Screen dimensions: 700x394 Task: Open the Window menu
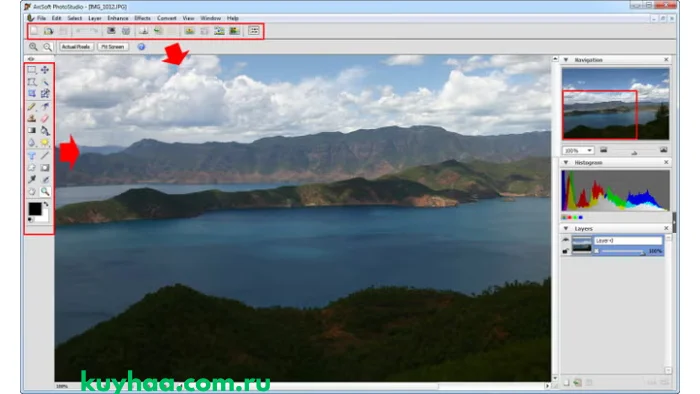pos(210,18)
